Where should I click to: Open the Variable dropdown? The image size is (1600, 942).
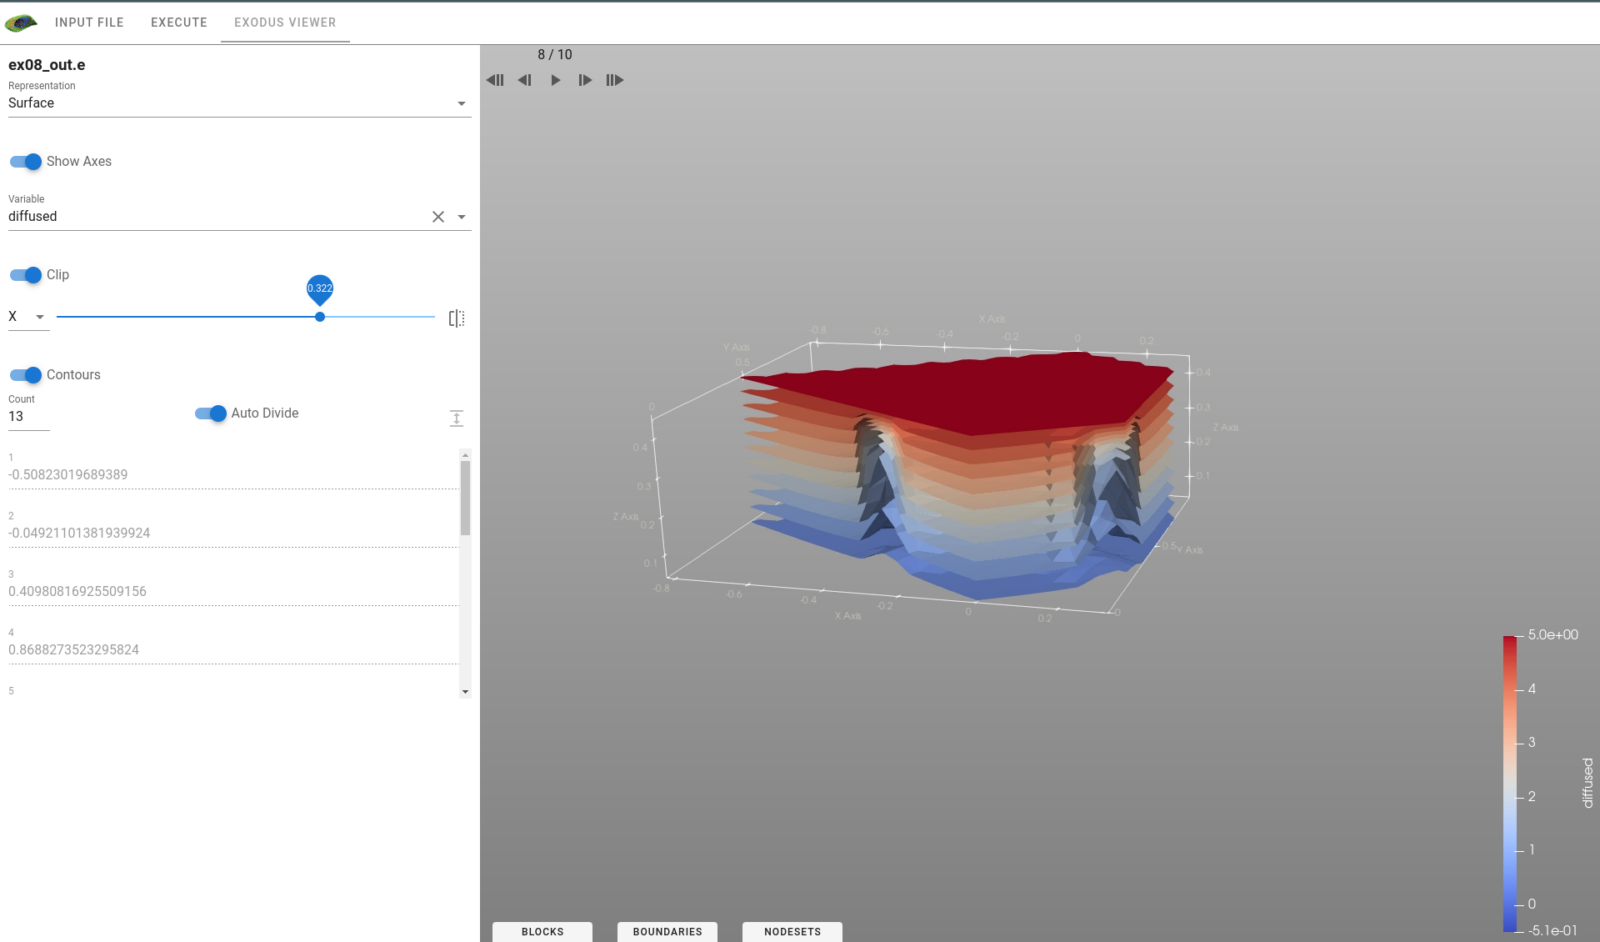tap(461, 216)
